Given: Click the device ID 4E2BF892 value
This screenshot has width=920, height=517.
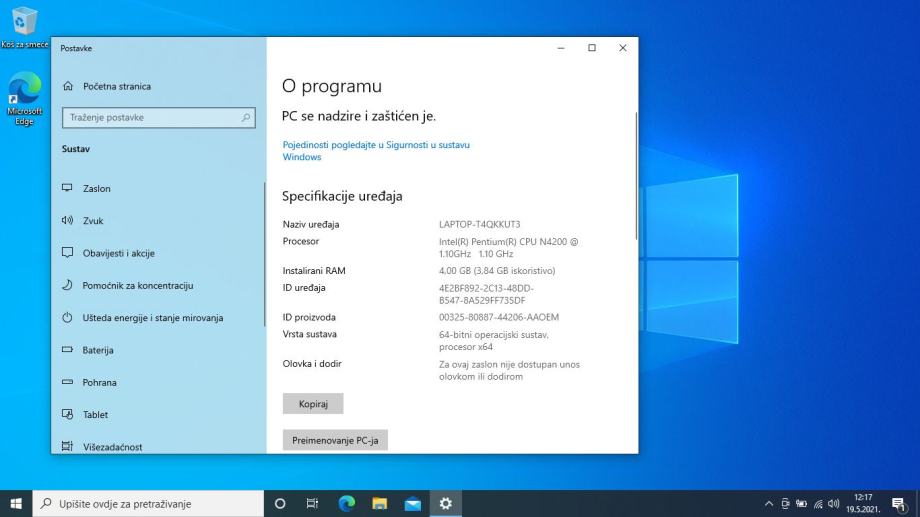Looking at the screenshot, I should pos(486,294).
